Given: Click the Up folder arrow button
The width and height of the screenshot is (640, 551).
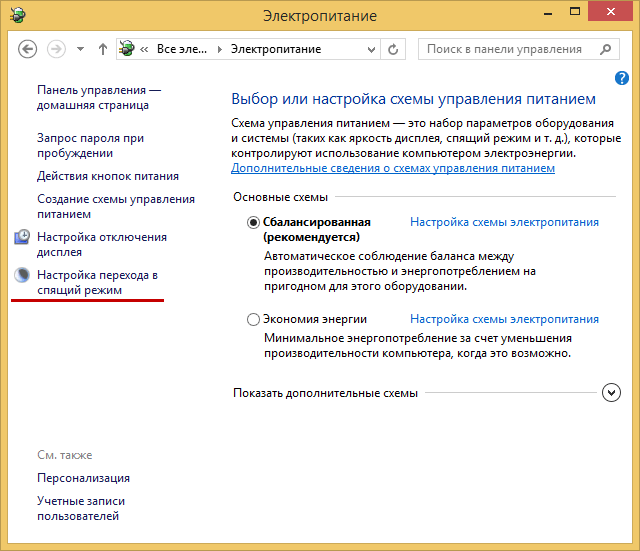Looking at the screenshot, I should coord(103,49).
